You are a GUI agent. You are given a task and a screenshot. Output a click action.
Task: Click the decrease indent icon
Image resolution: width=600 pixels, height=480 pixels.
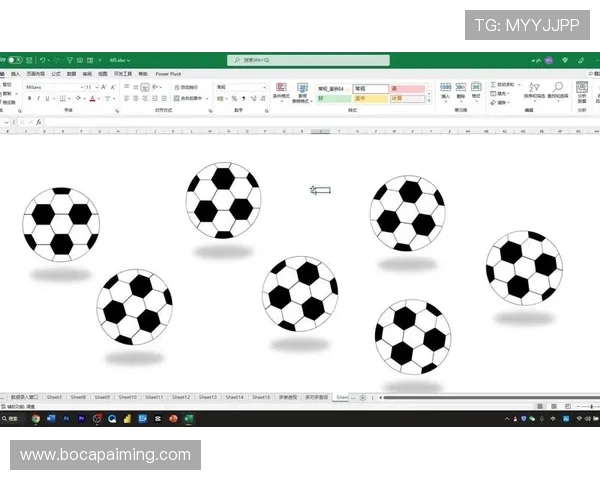[x=155, y=98]
